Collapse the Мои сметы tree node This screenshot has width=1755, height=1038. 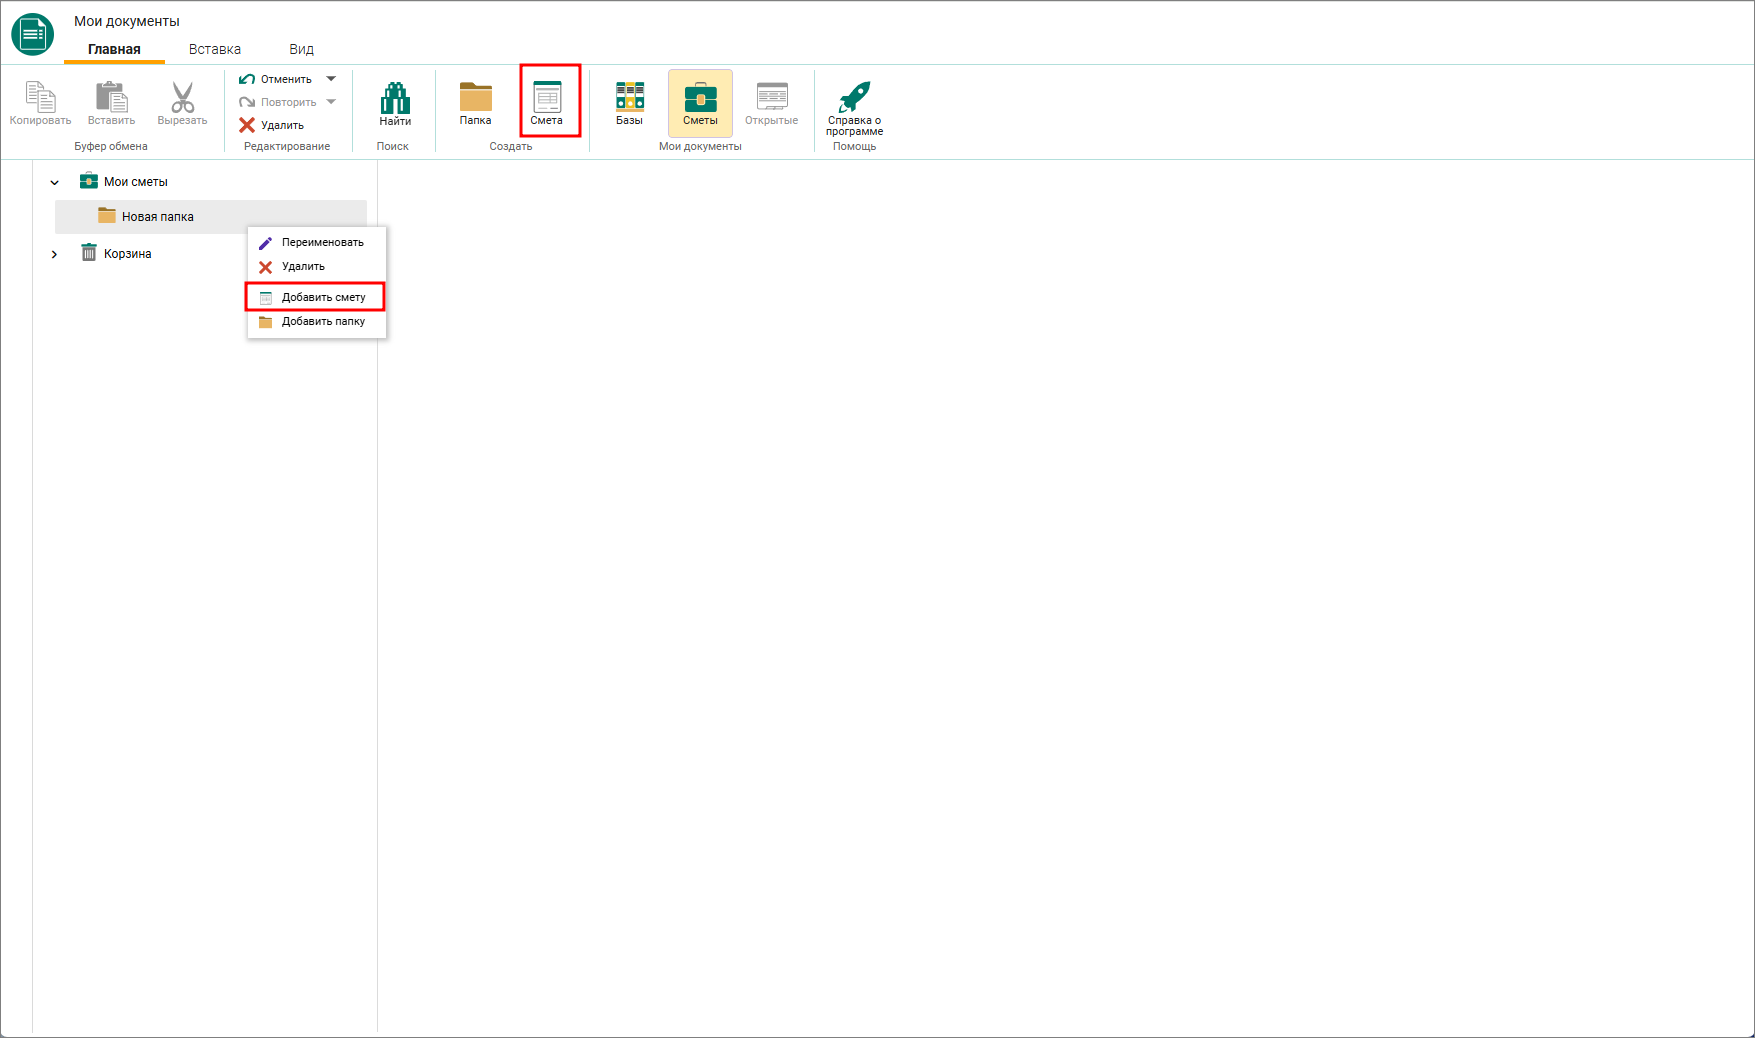[55, 183]
